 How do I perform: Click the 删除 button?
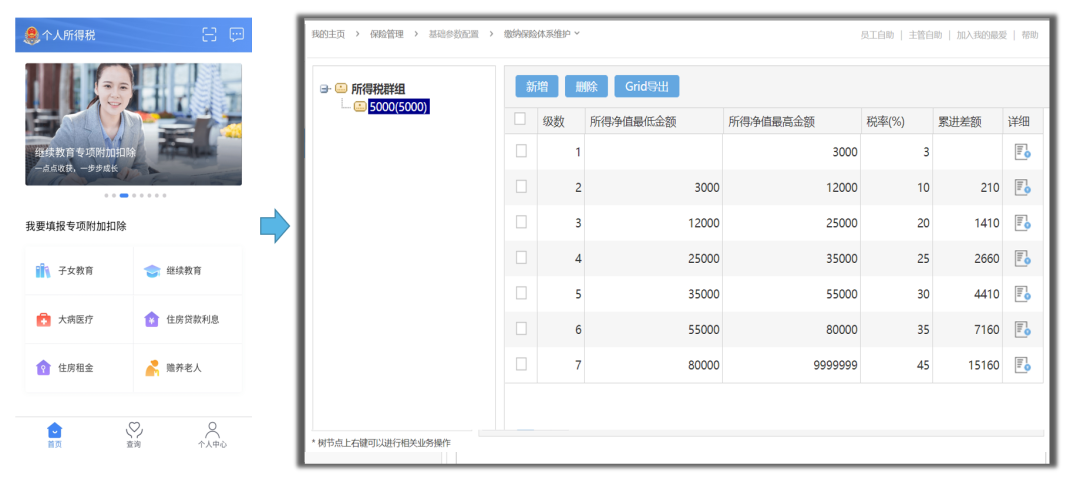click(x=586, y=86)
